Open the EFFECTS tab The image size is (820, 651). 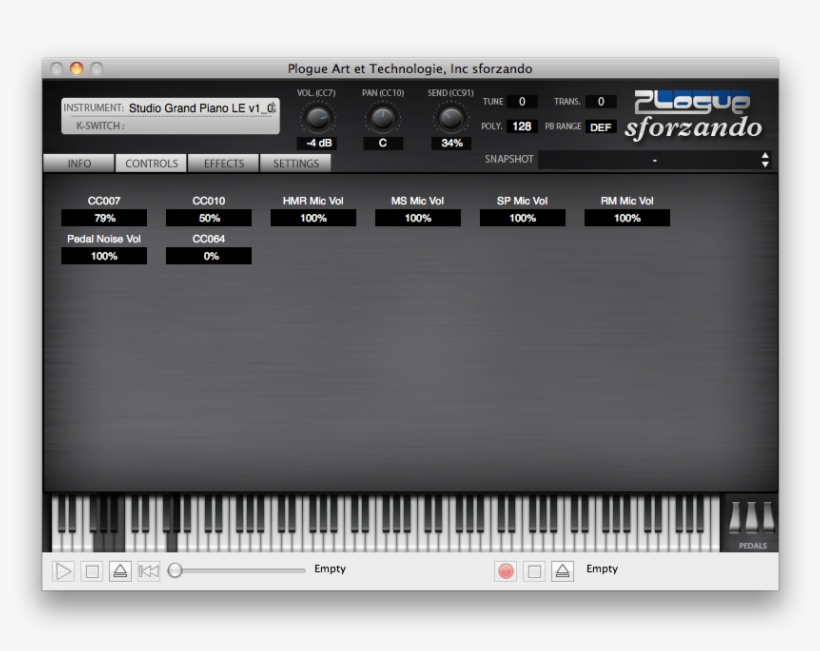[x=224, y=163]
